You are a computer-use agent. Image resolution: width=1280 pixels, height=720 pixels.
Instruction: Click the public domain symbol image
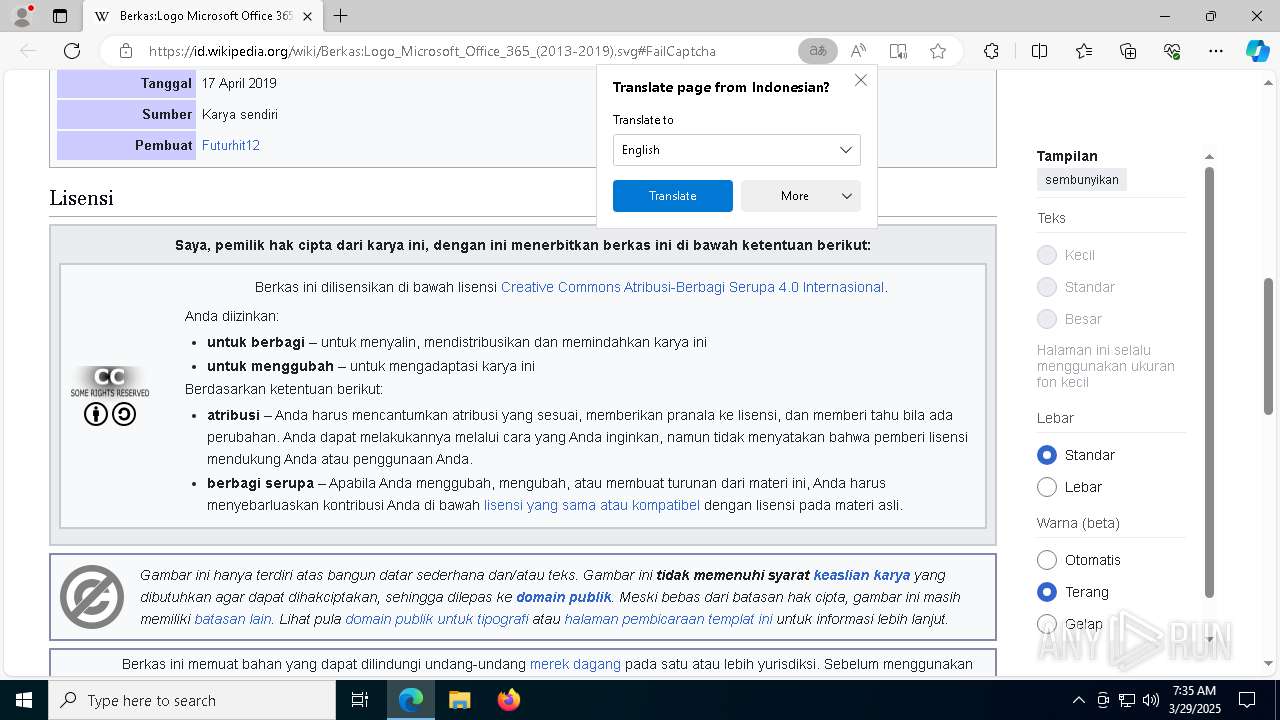92,597
